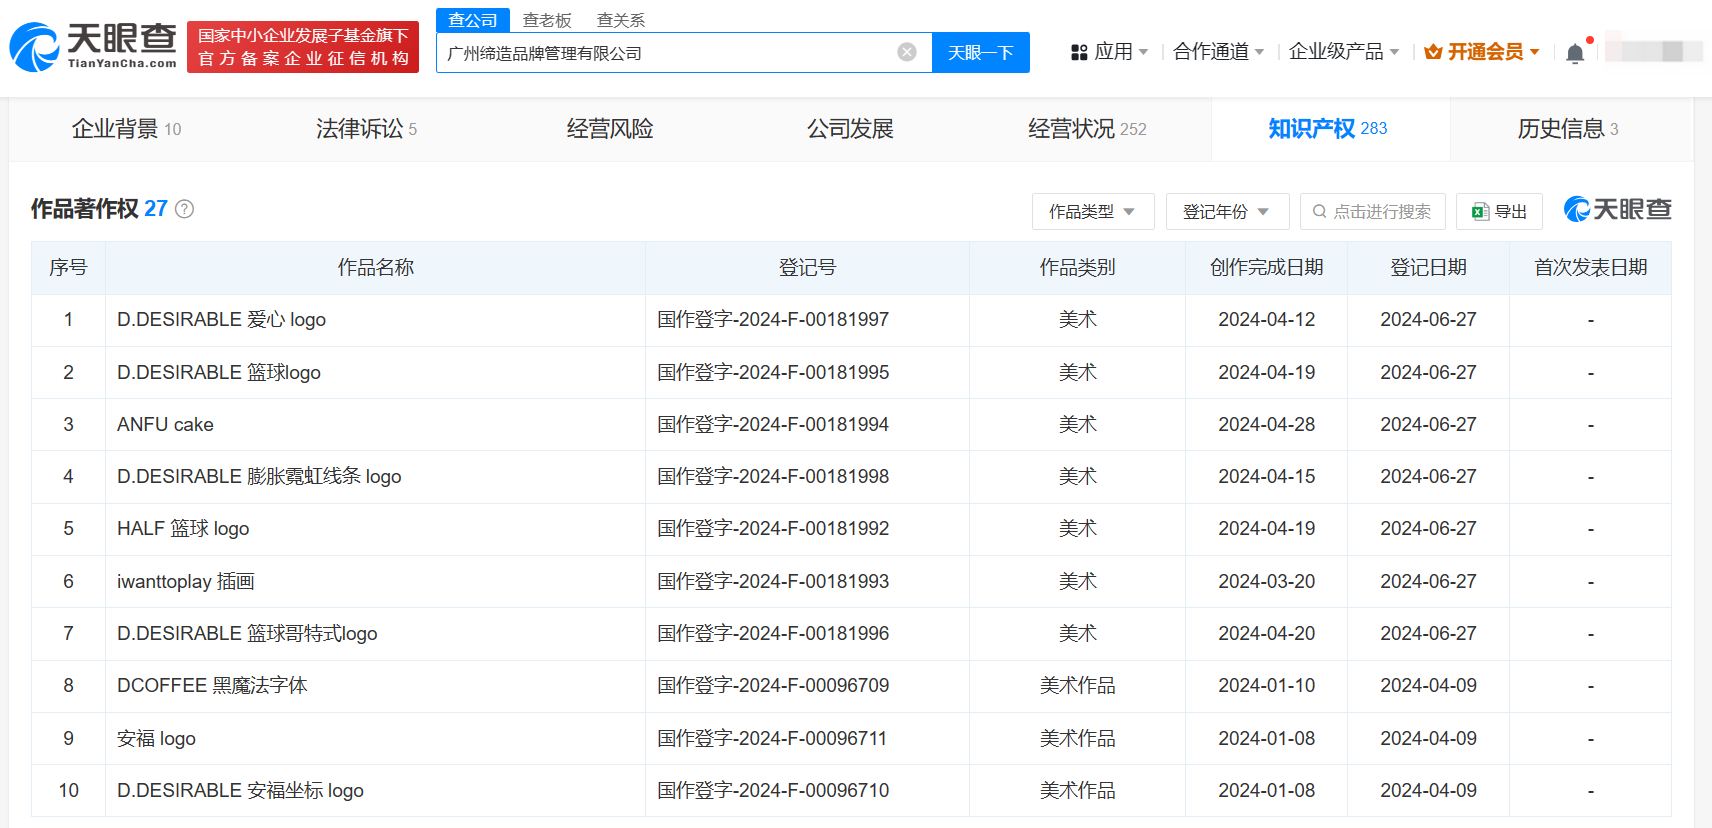Select 'D.DESIRABLE 膨胀霓虹线条 logo' row
Screen dimensions: 1712x828
coord(851,477)
